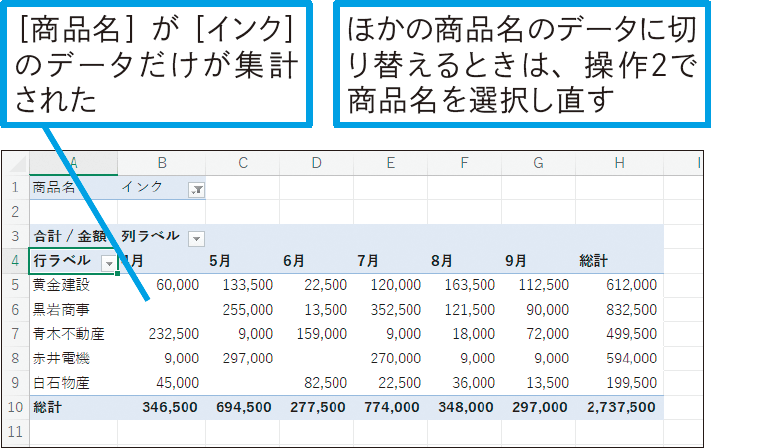Open the インク filter dropdown in B1
The image size is (783, 448).
(196, 189)
